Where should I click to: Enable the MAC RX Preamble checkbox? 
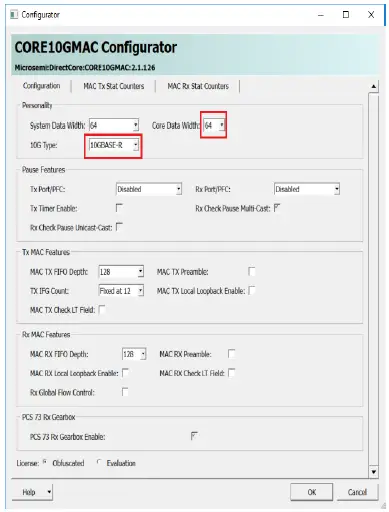(x=231, y=354)
